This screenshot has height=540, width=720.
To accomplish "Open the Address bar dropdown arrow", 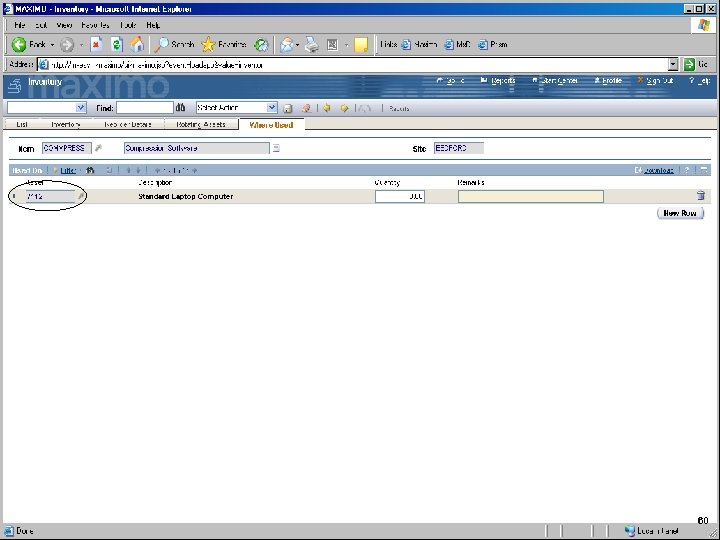I will coord(673,64).
